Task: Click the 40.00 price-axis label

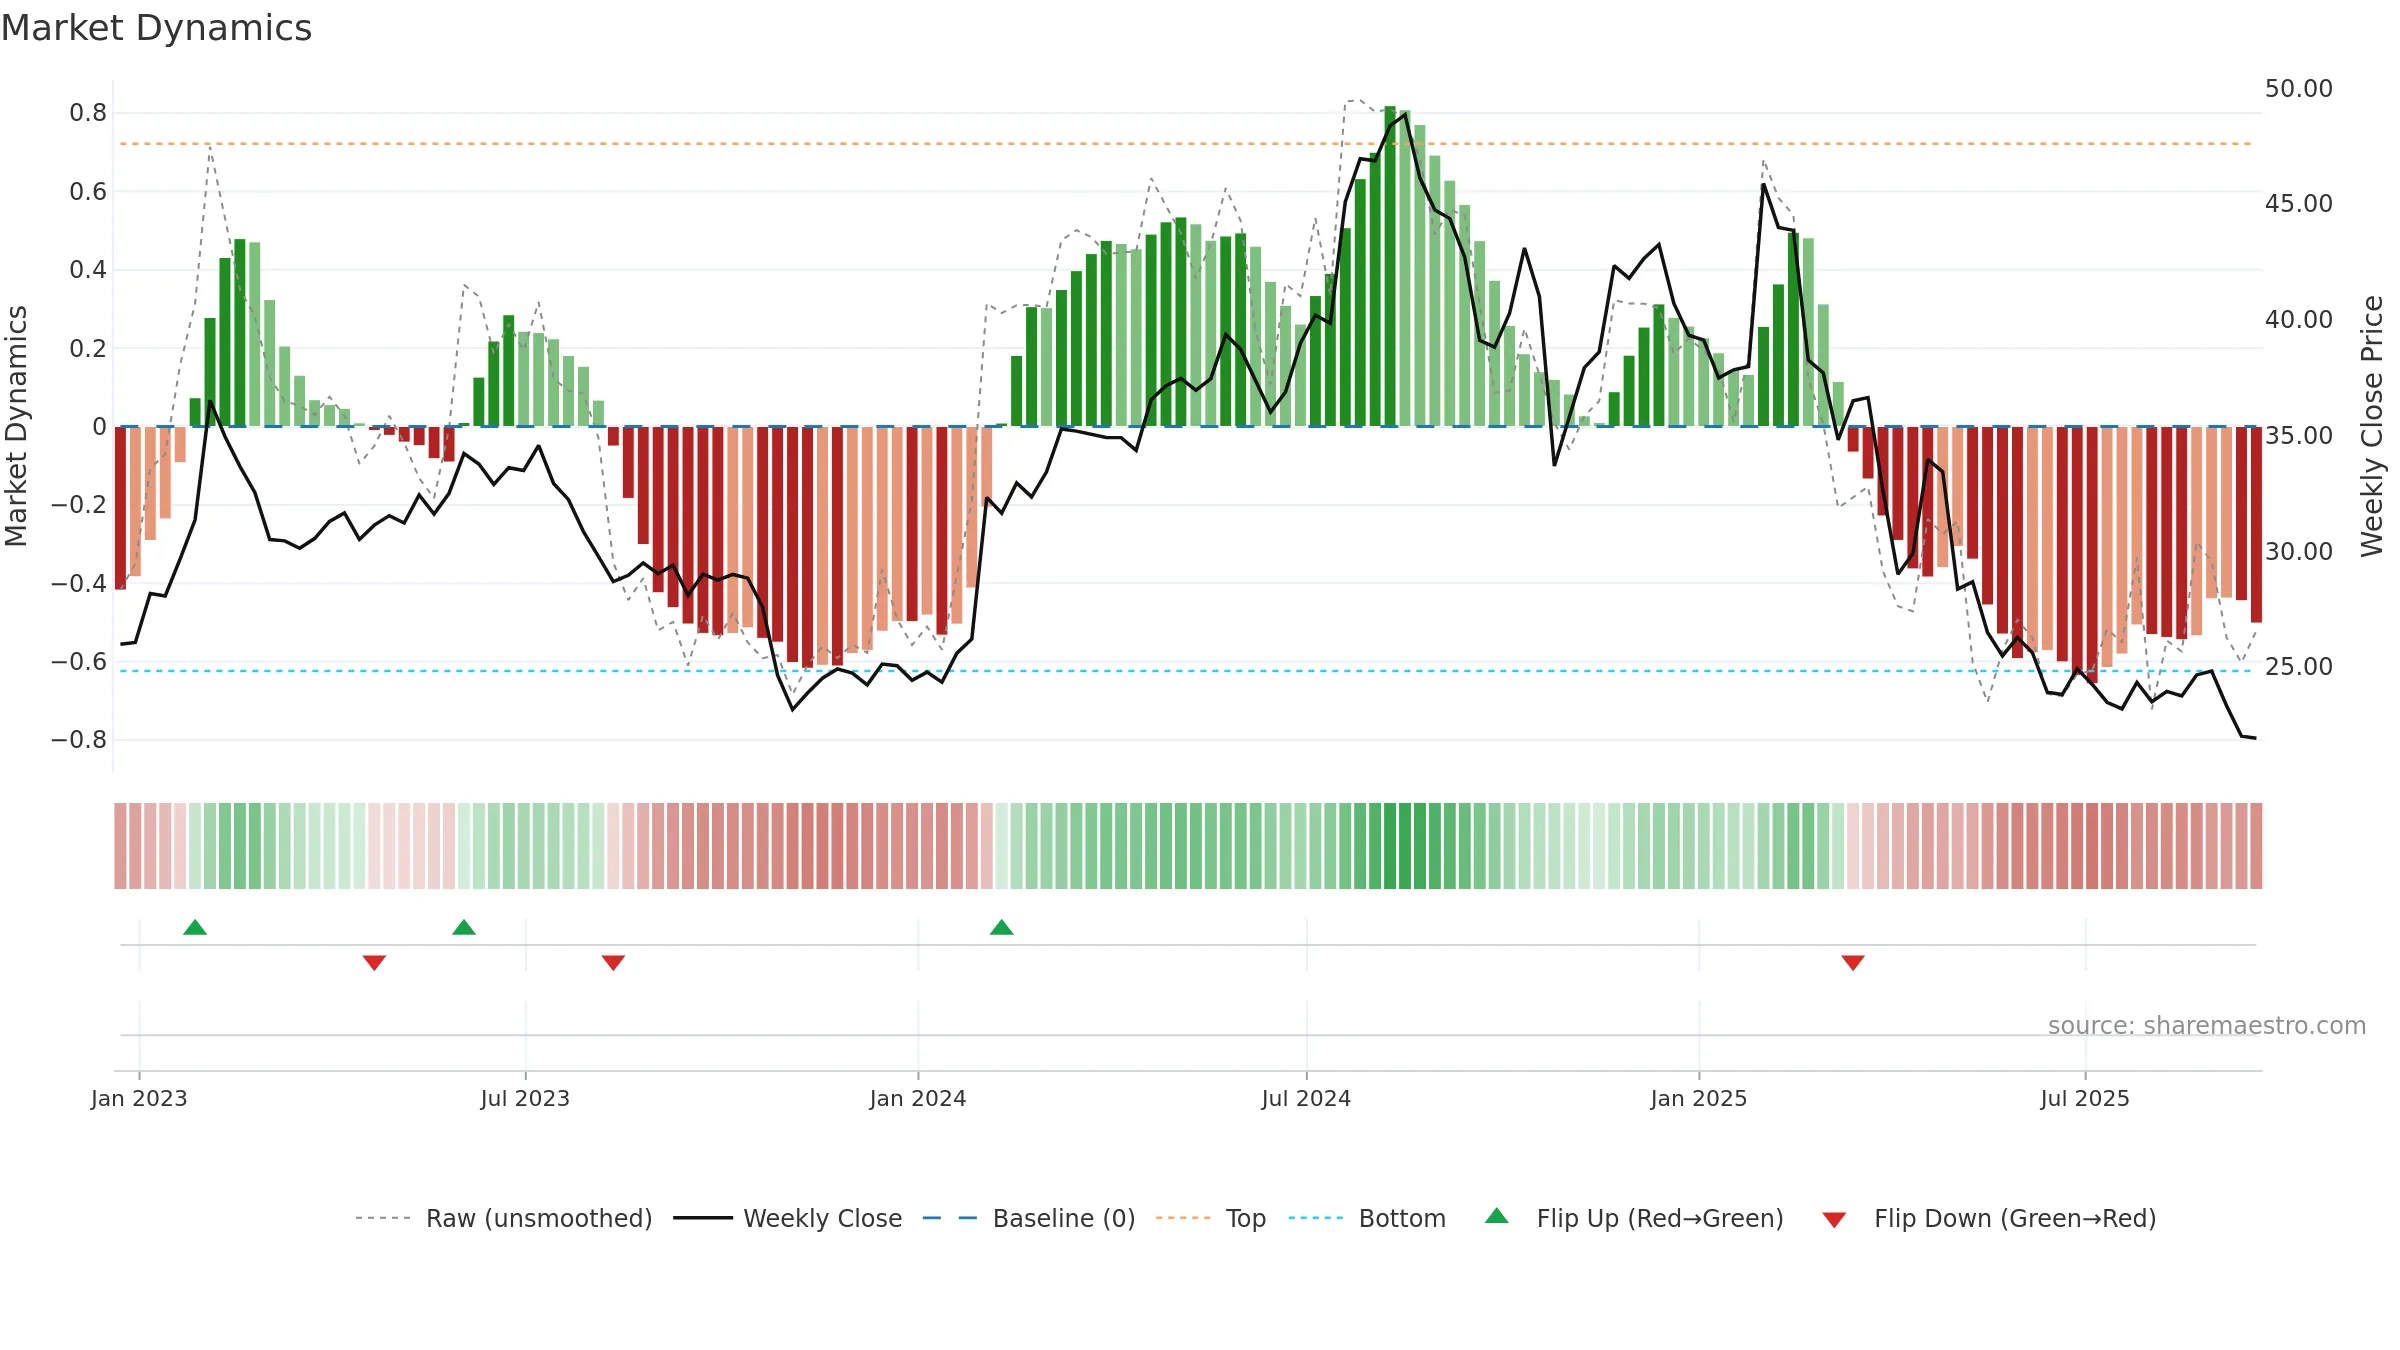Action: tap(2299, 320)
